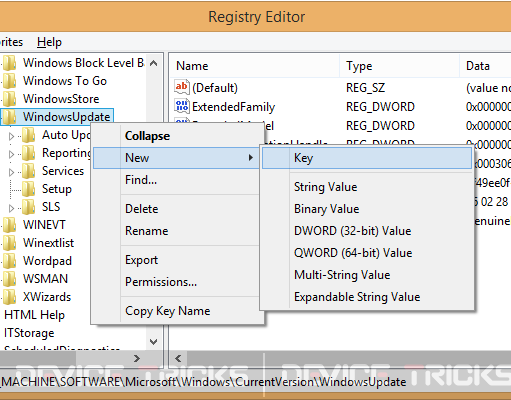This screenshot has width=511, height=400.
Task: Click the WindowsUpdate folder icon
Action: (9, 117)
